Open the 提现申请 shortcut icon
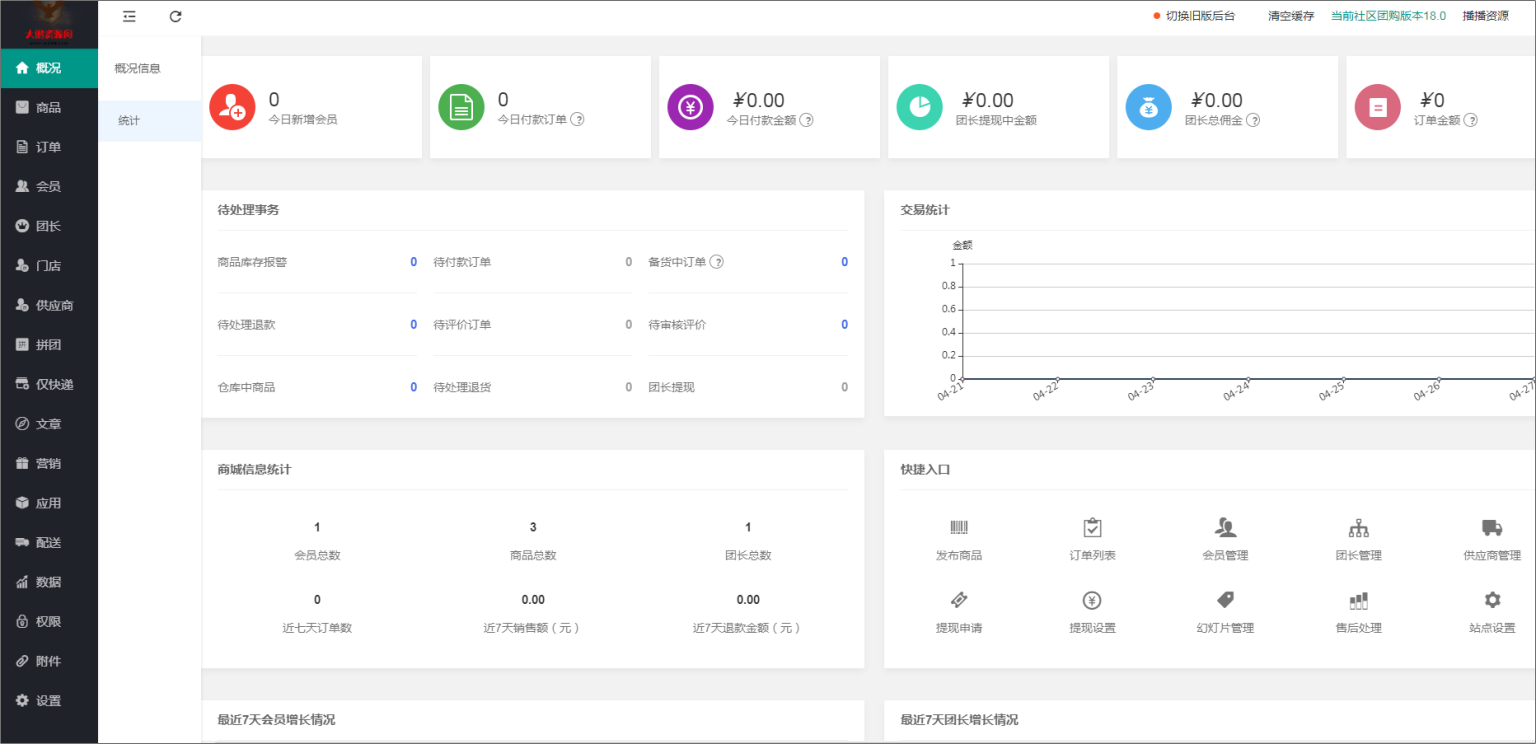The height and width of the screenshot is (744, 1536). [x=959, y=600]
